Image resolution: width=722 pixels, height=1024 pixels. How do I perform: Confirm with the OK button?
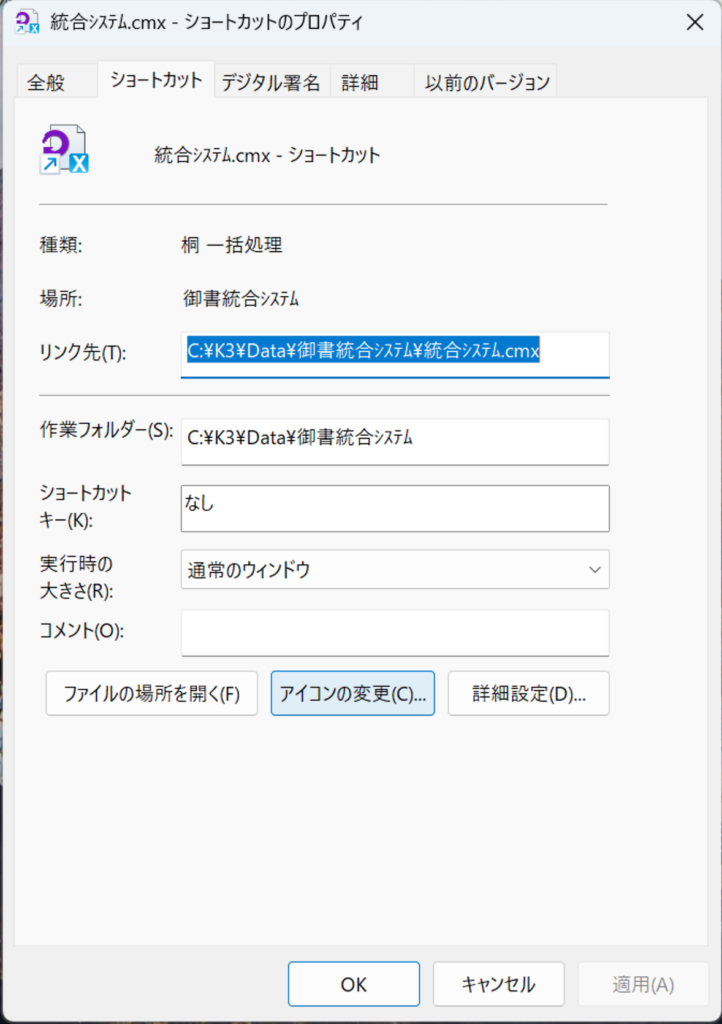[x=353, y=985]
